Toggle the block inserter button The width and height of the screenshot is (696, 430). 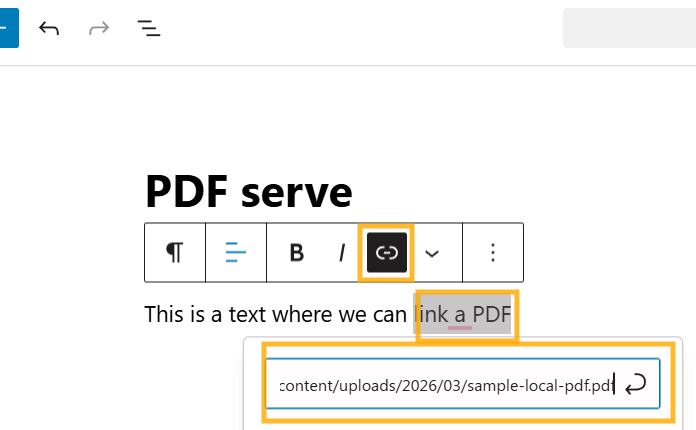7,28
